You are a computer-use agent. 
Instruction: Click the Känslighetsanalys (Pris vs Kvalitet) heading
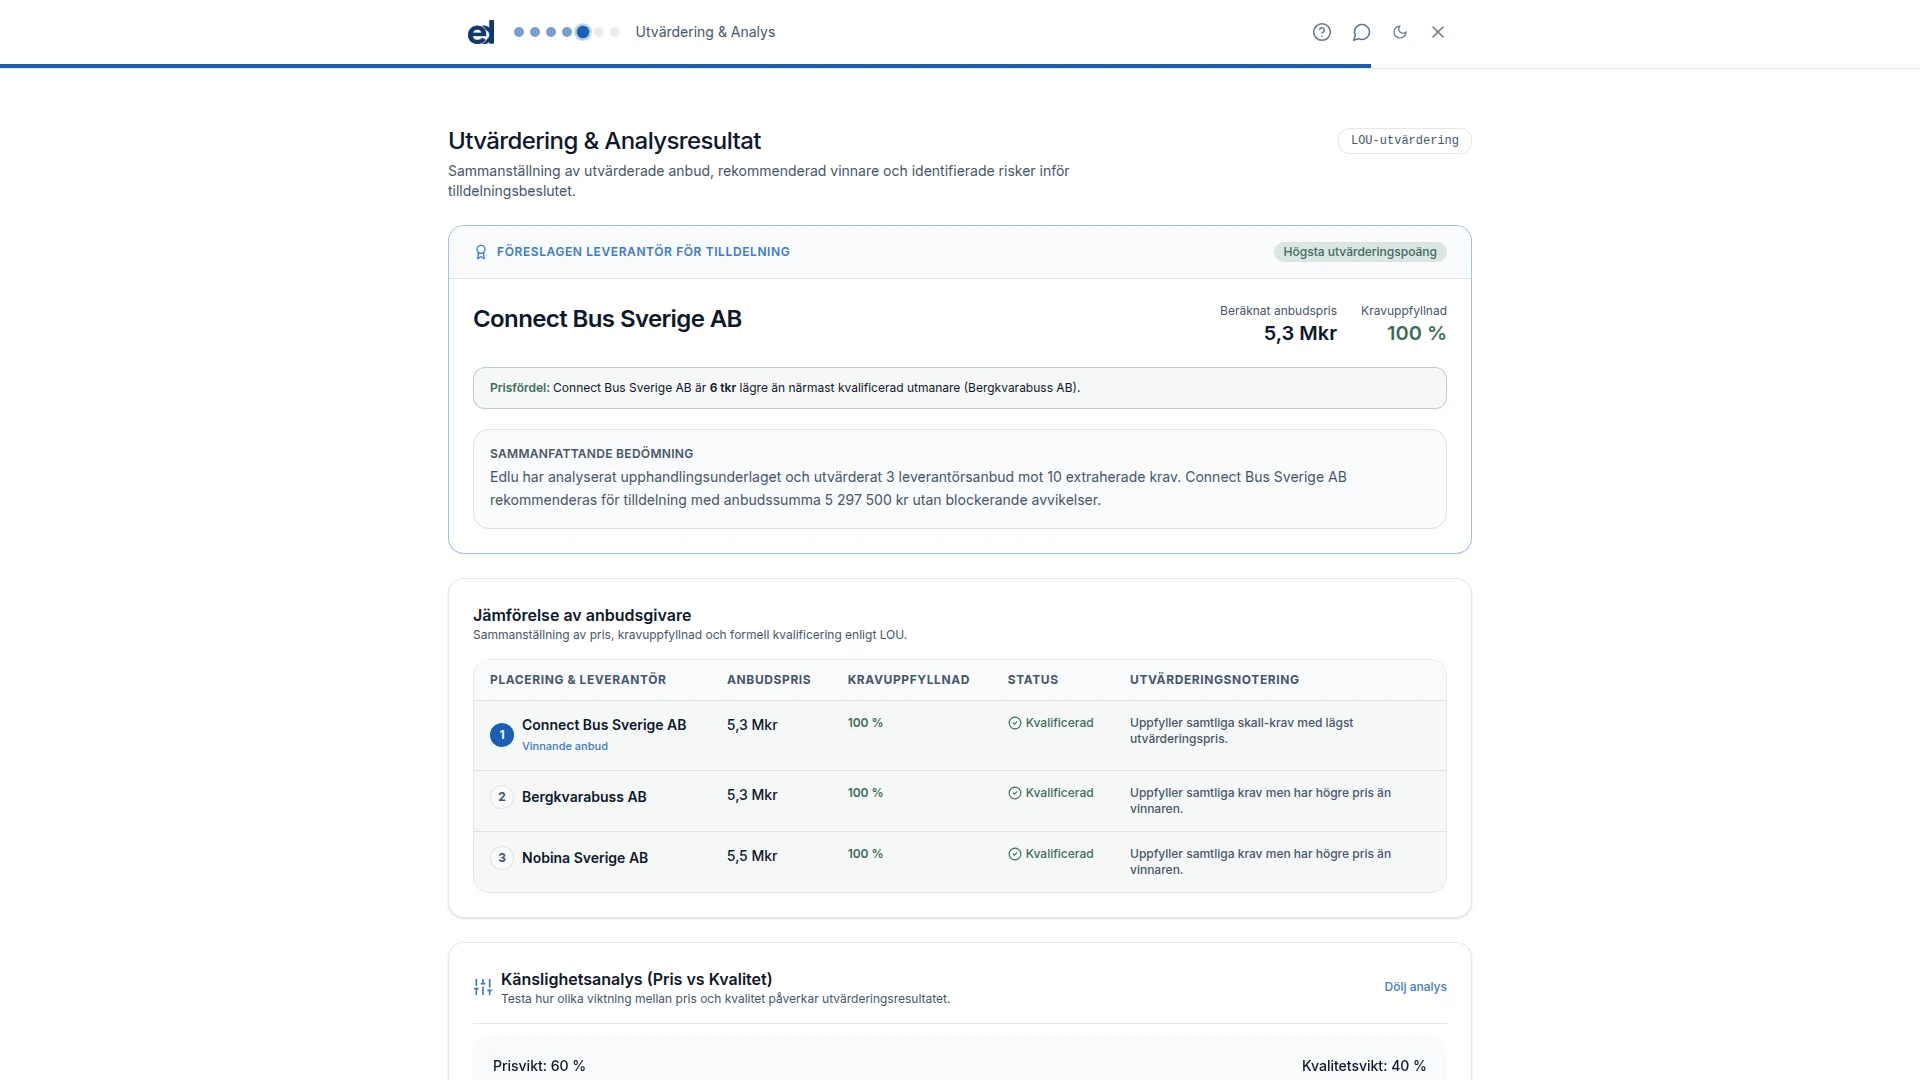click(x=636, y=979)
